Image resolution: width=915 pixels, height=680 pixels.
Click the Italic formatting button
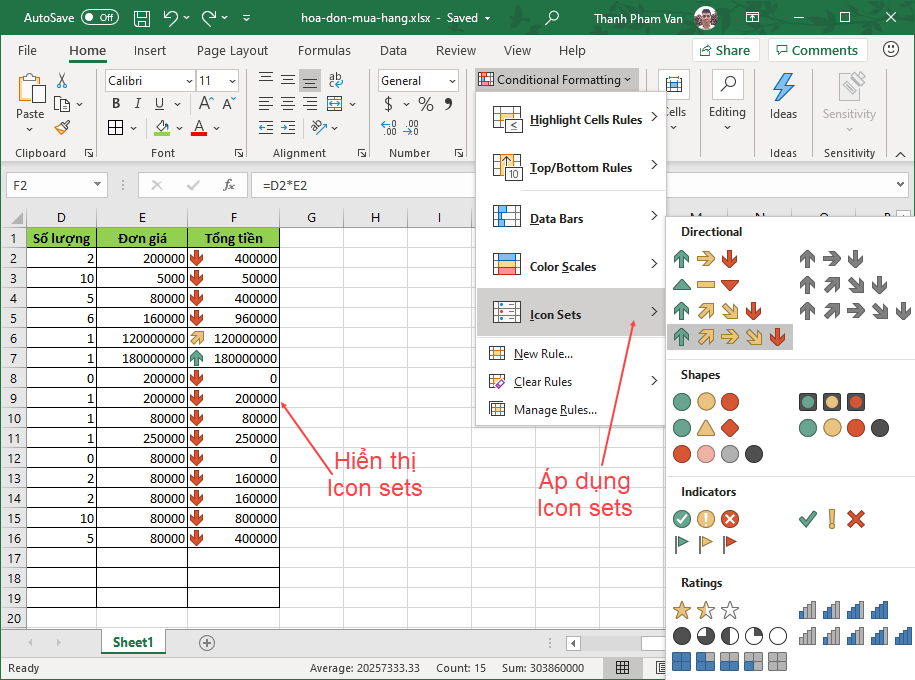click(x=138, y=104)
